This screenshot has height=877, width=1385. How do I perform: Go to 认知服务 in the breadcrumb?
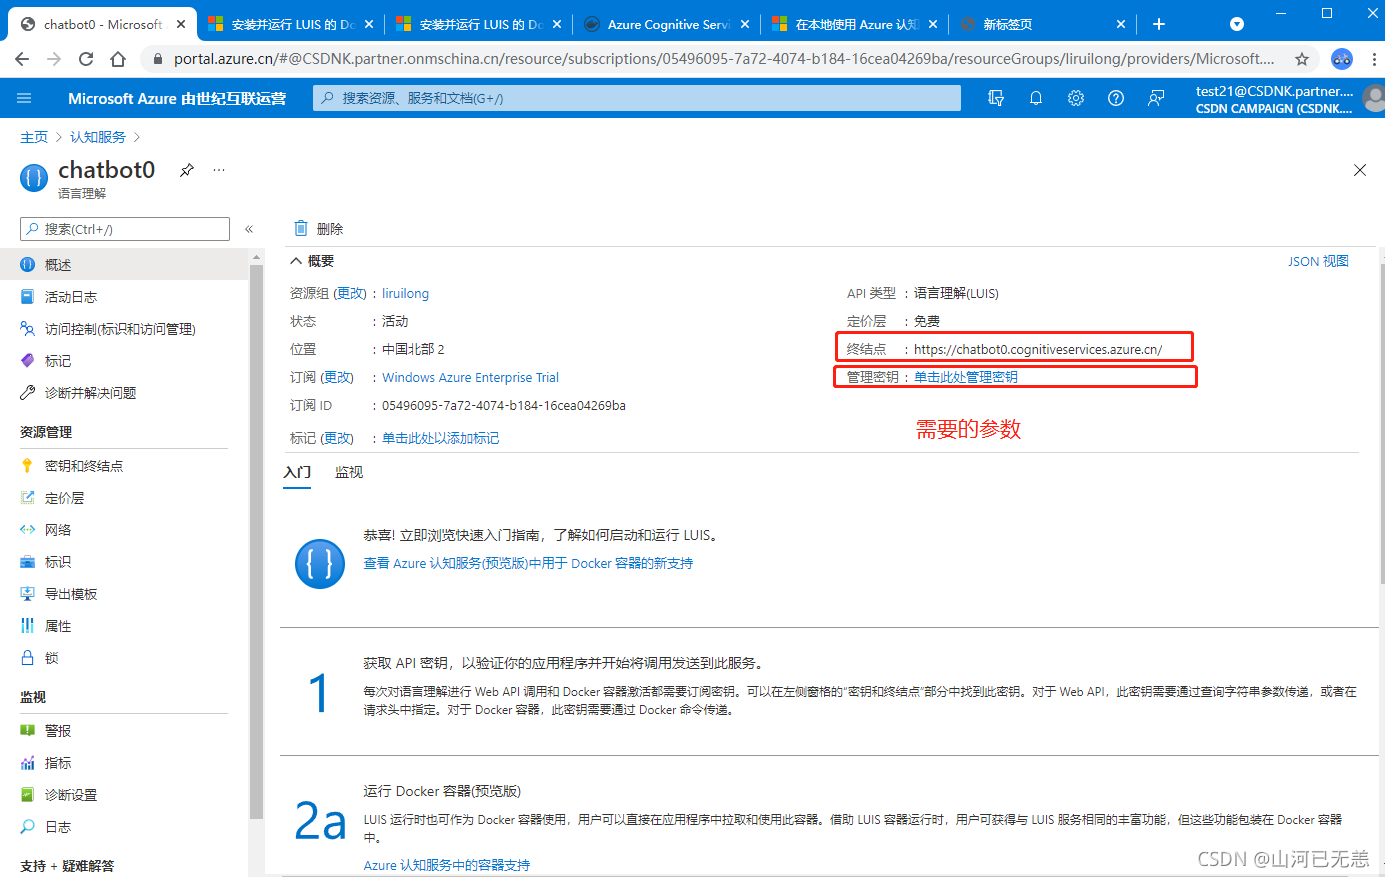(98, 137)
